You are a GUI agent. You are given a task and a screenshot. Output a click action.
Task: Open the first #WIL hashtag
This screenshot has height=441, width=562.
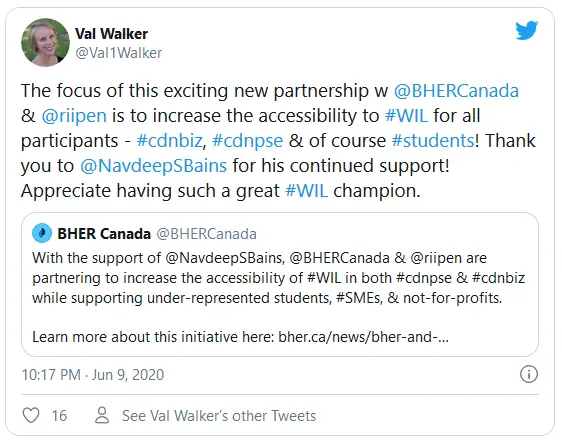[406, 116]
